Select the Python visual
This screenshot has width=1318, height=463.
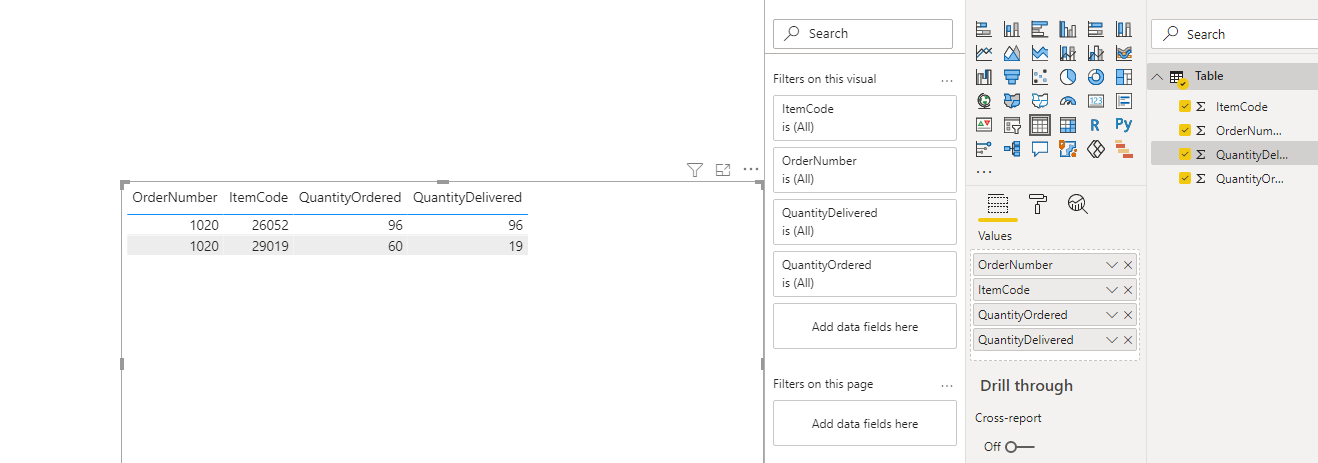[x=1124, y=125]
